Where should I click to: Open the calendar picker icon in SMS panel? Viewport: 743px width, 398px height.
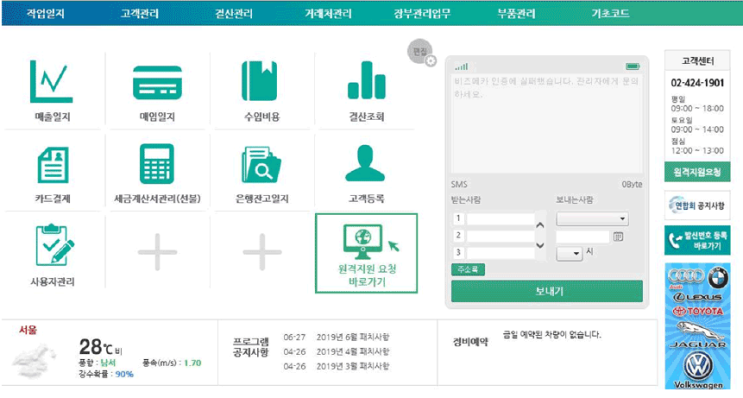coord(618,236)
